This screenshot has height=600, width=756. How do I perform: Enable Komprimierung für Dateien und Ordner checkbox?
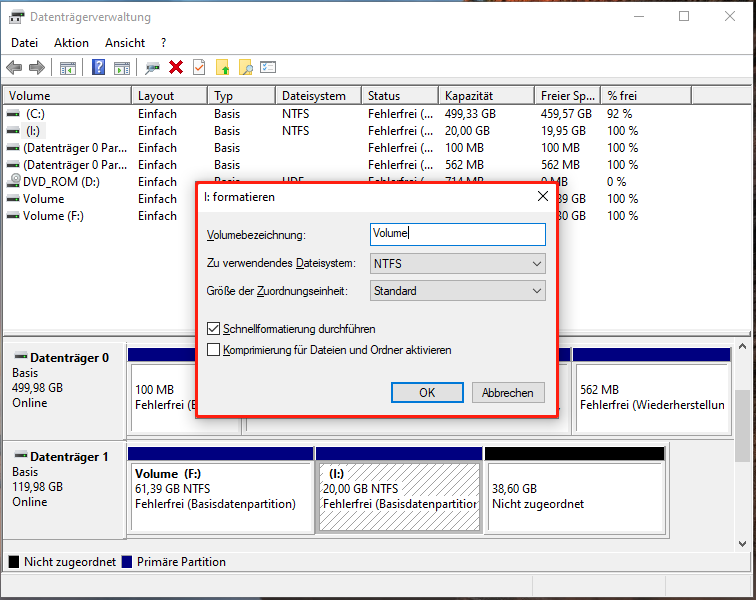213,349
